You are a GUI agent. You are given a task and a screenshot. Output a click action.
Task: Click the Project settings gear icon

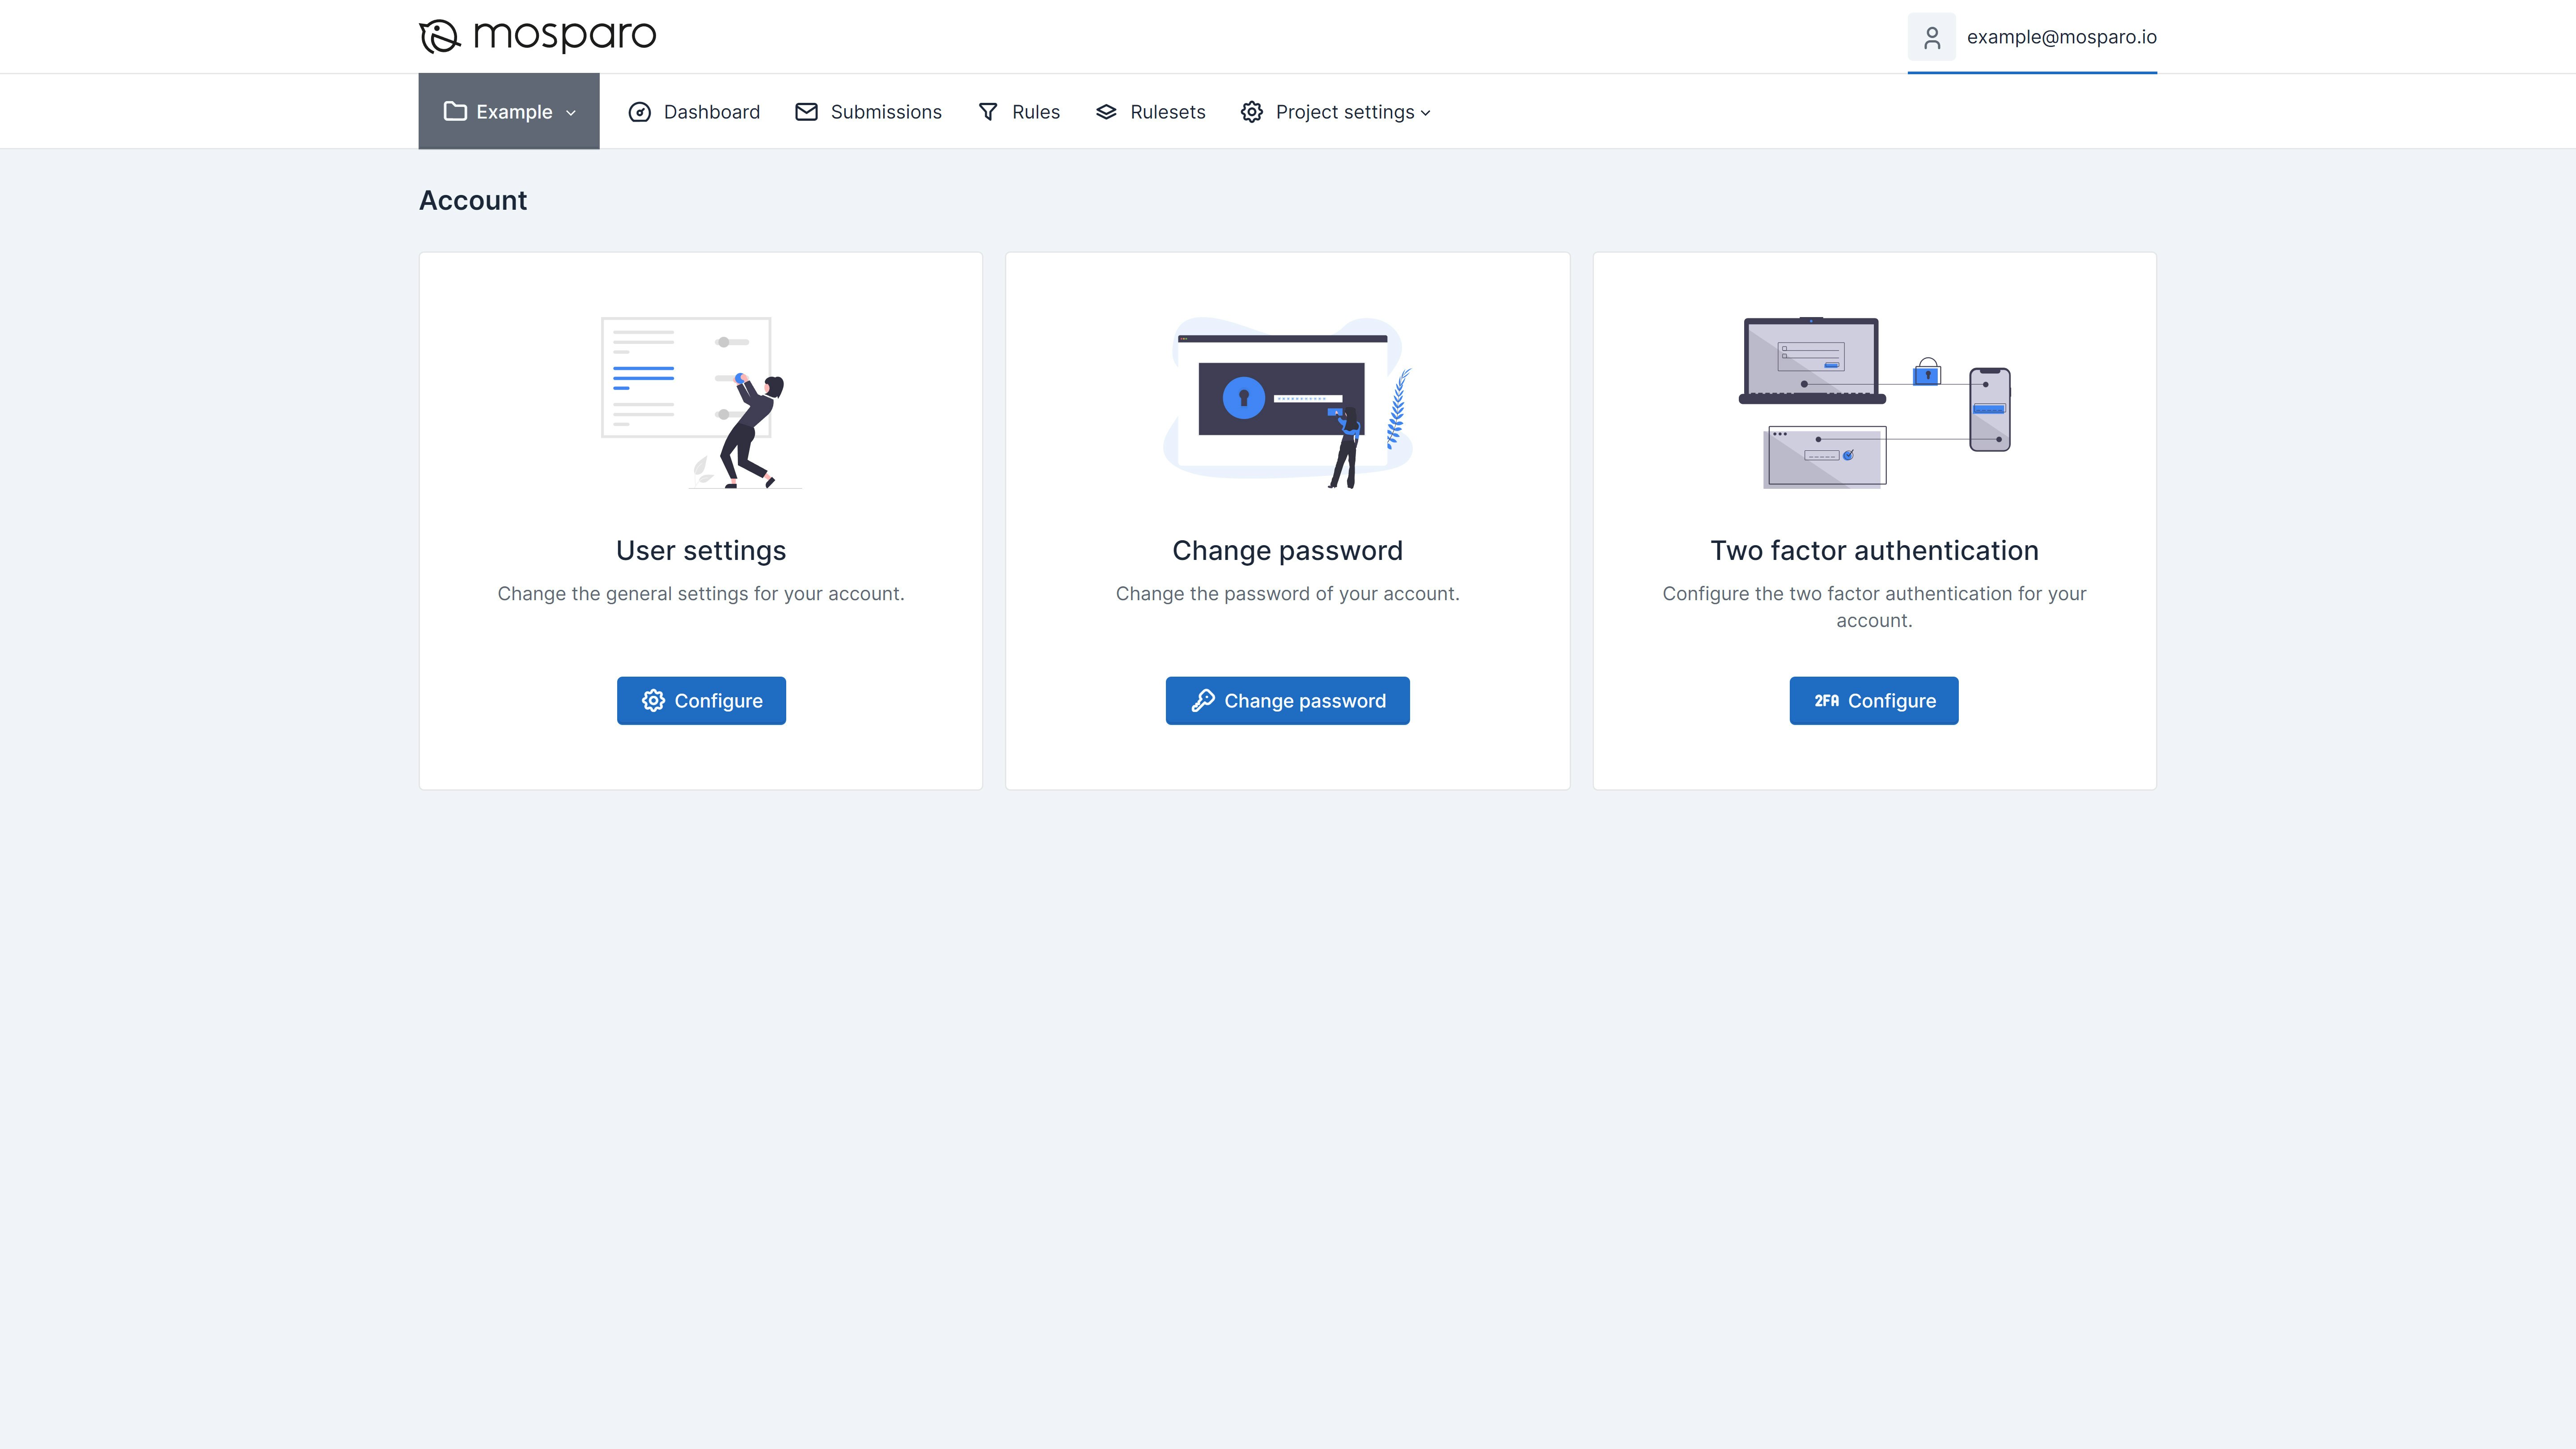point(1252,112)
